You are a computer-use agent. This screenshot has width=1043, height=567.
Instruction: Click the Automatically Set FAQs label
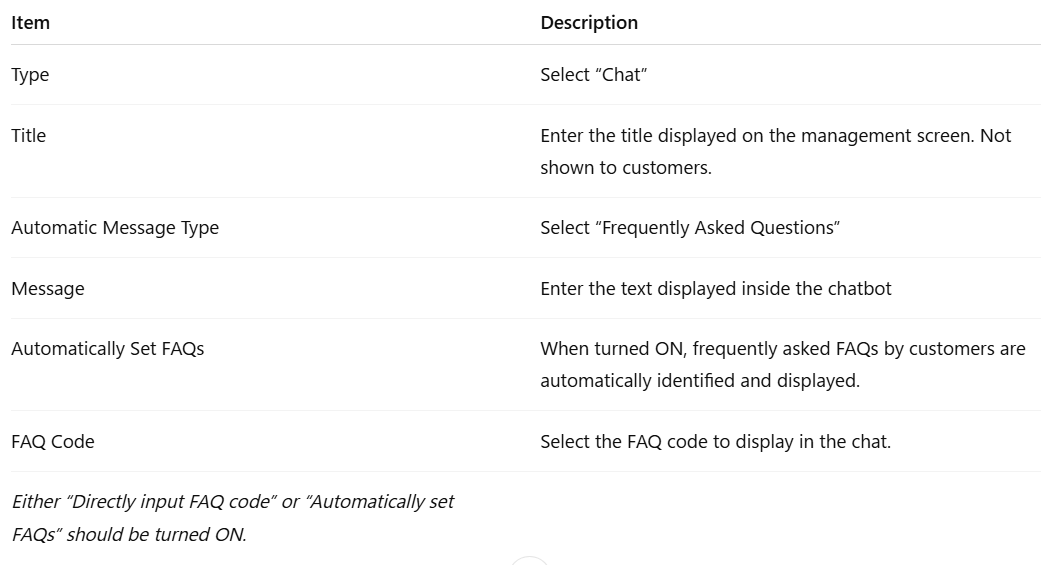(108, 349)
